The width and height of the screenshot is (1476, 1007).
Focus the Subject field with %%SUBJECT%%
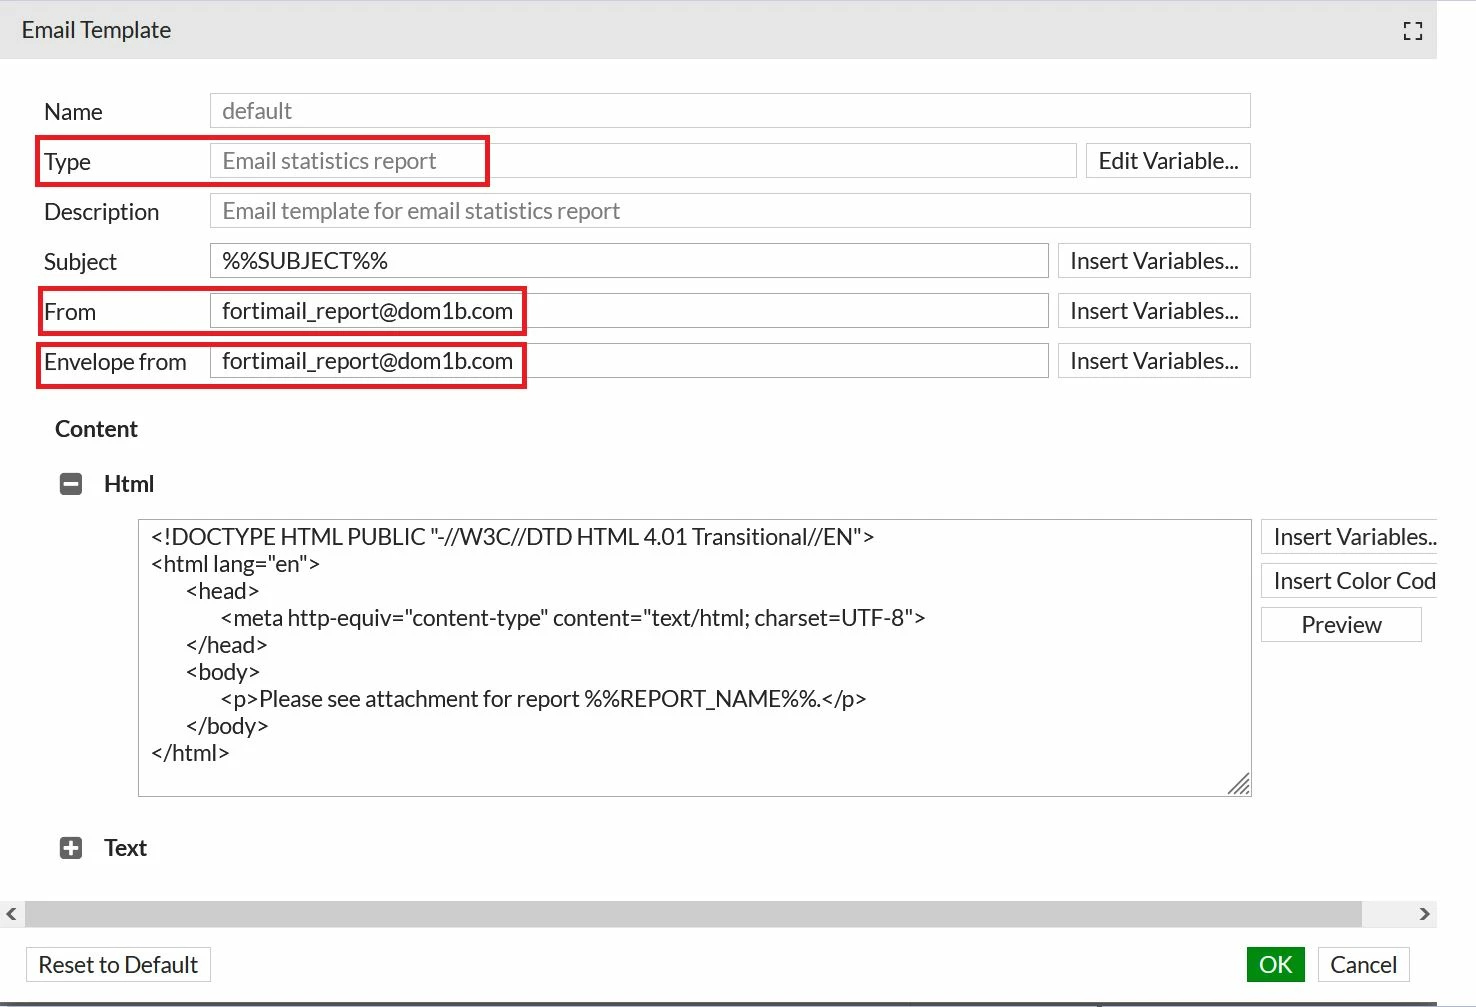point(629,261)
